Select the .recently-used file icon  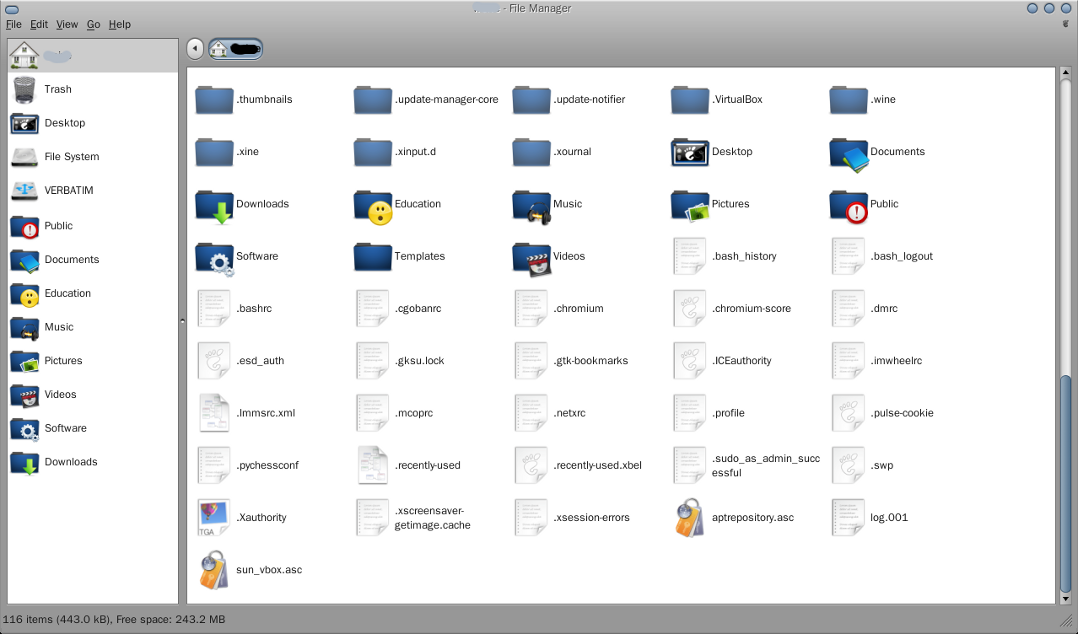373,466
